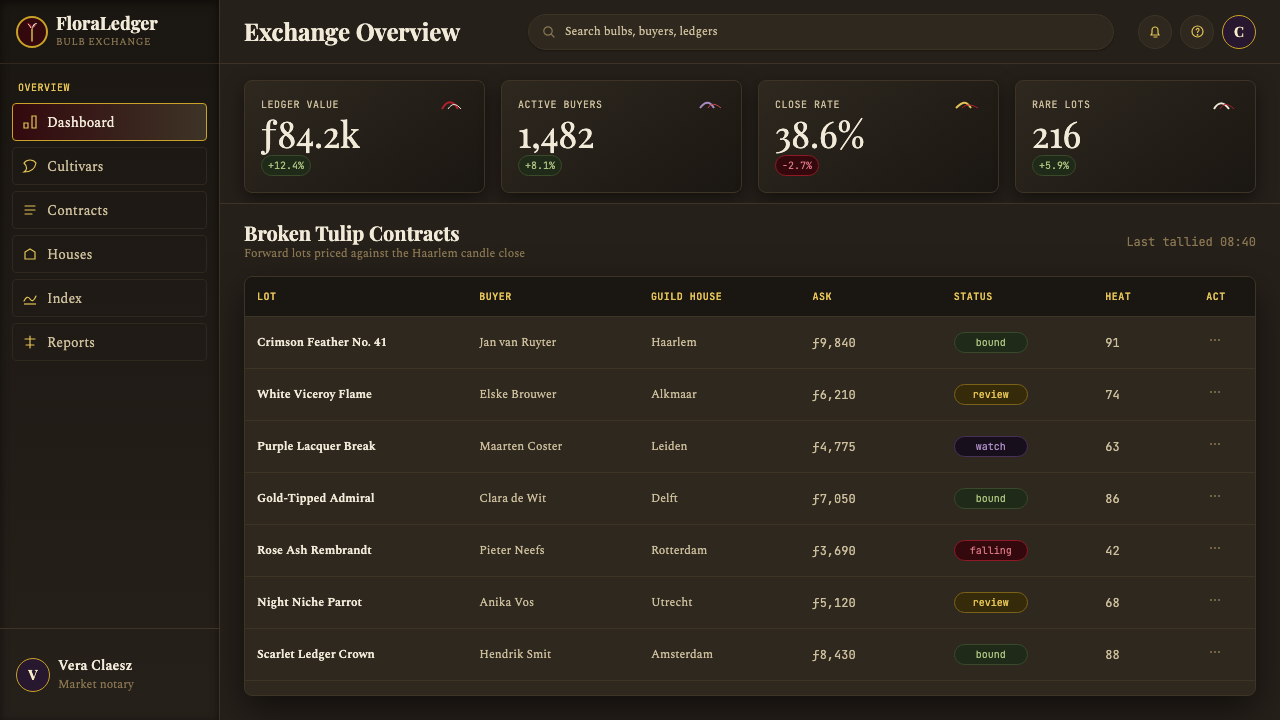Sort by the HEAT column header

pyautogui.click(x=1118, y=296)
